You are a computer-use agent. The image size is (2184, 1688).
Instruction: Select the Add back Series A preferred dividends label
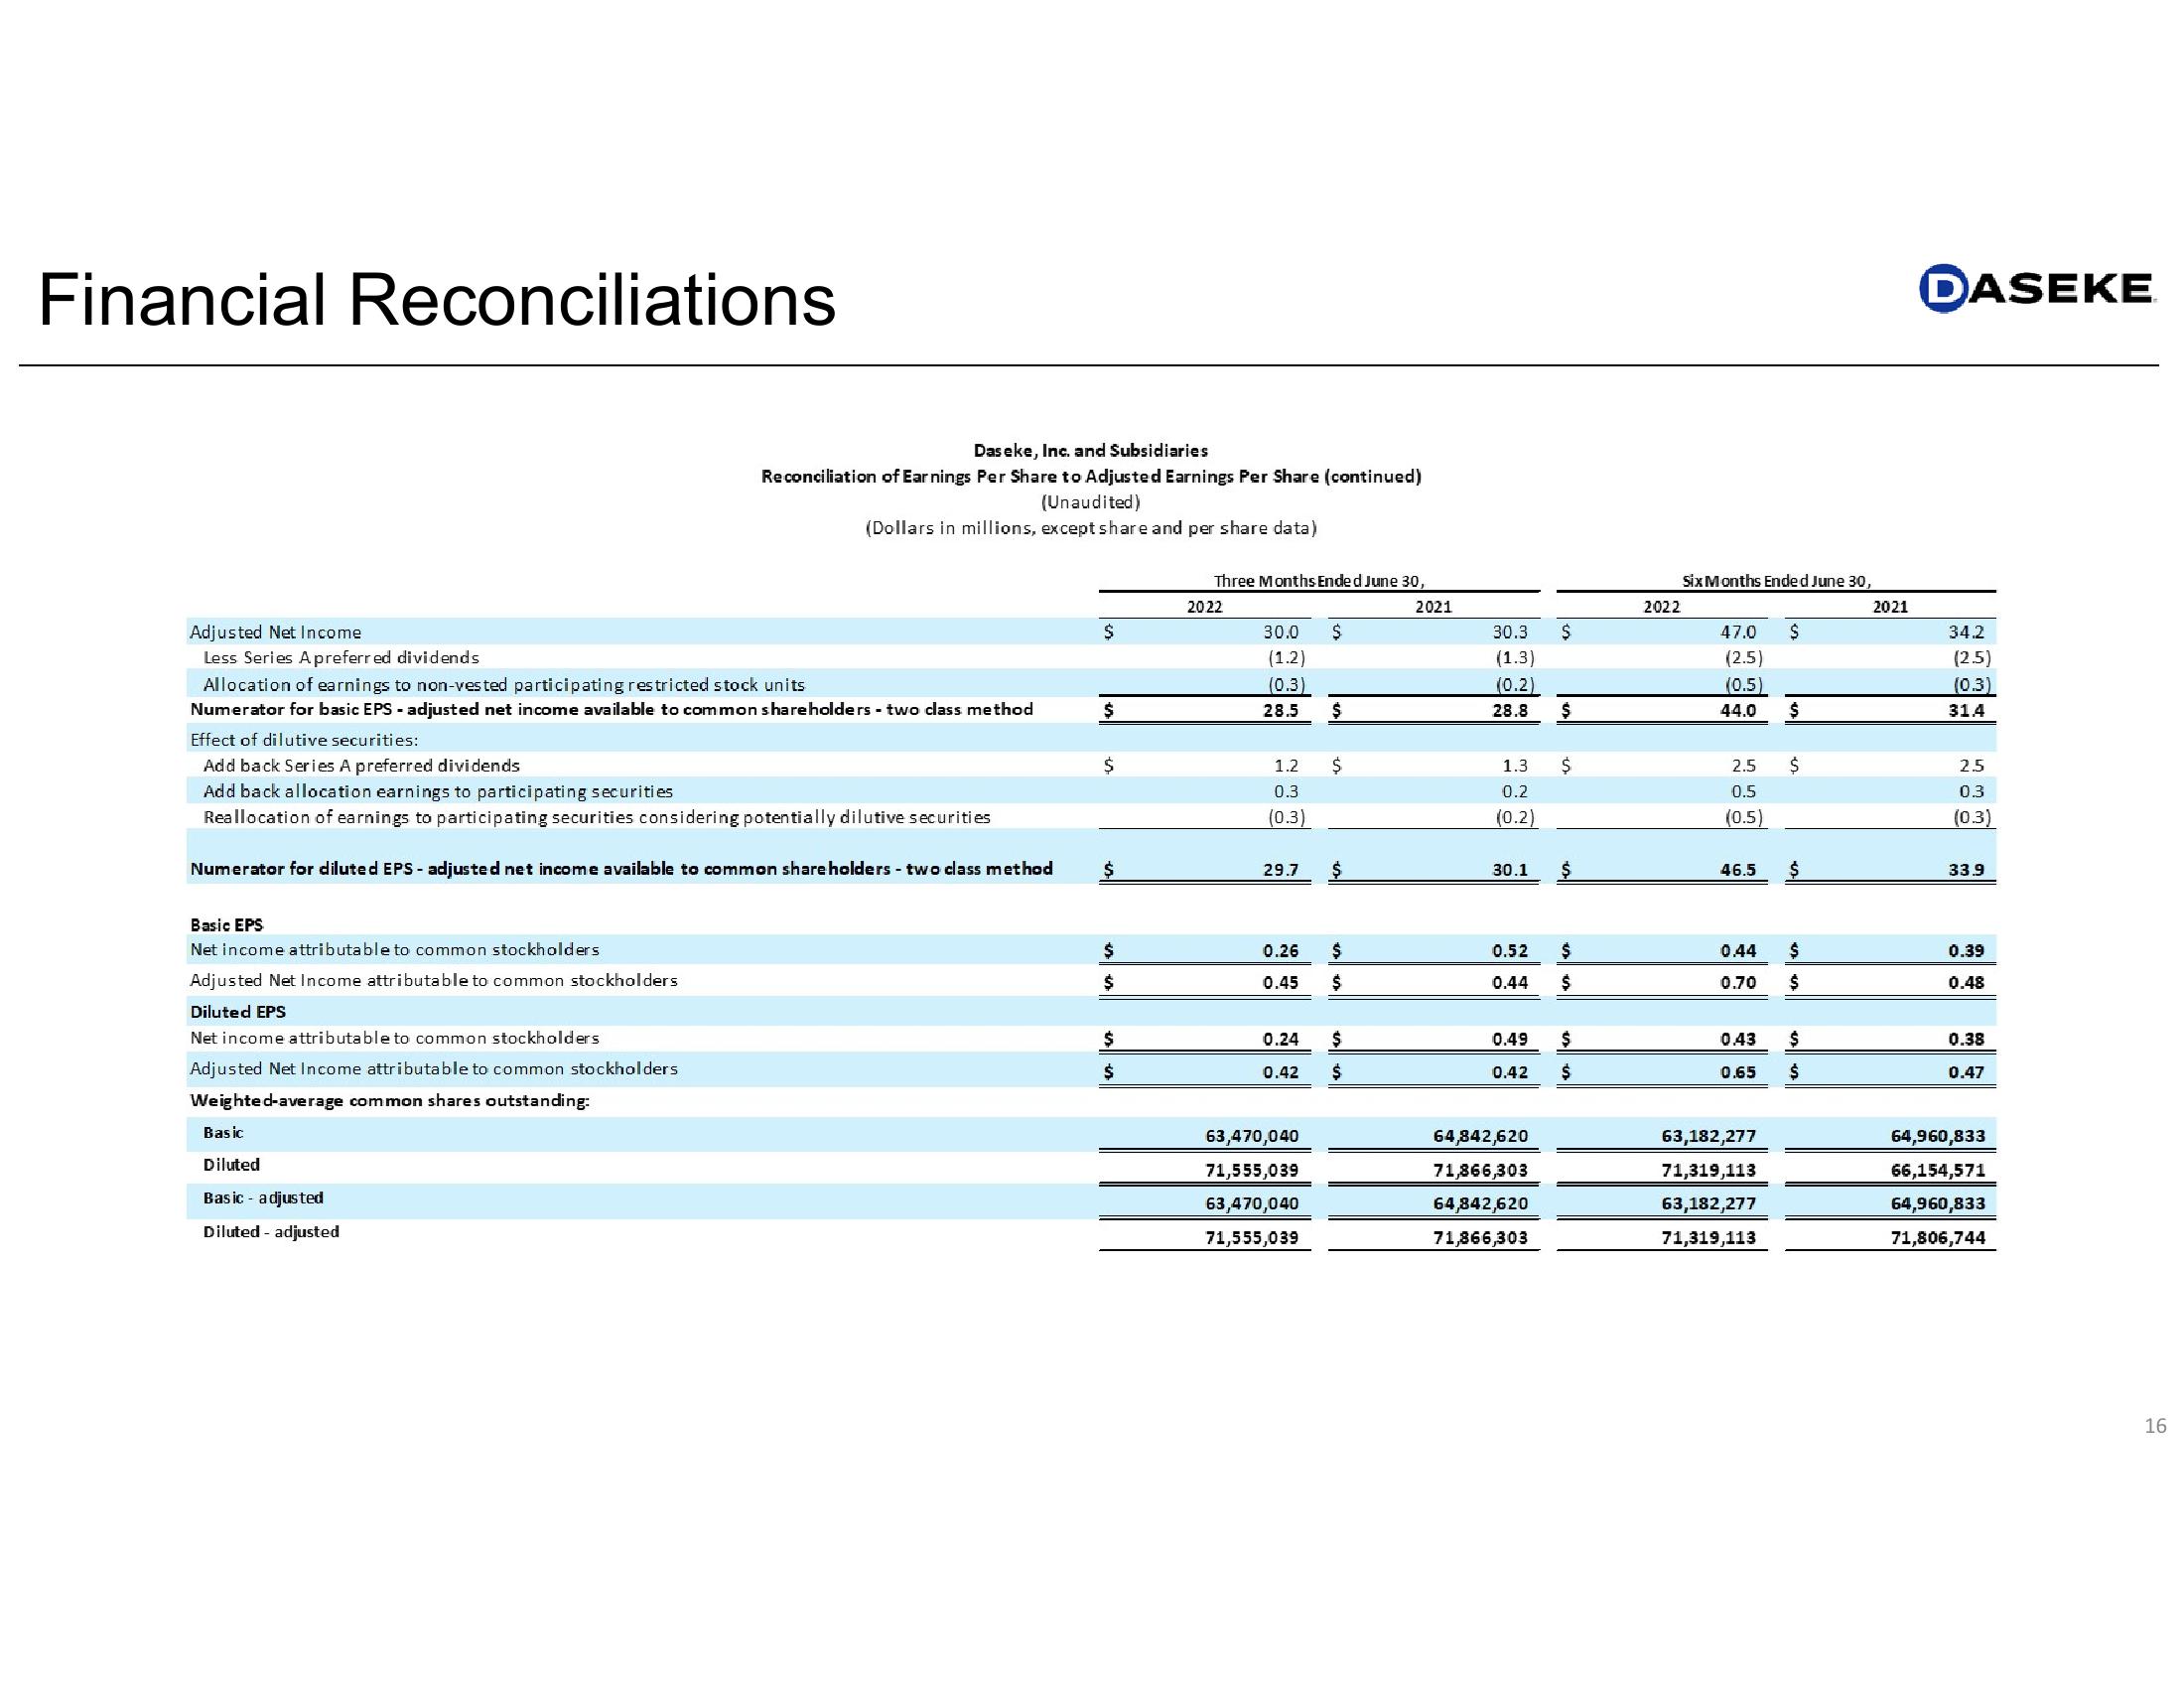coord(361,766)
